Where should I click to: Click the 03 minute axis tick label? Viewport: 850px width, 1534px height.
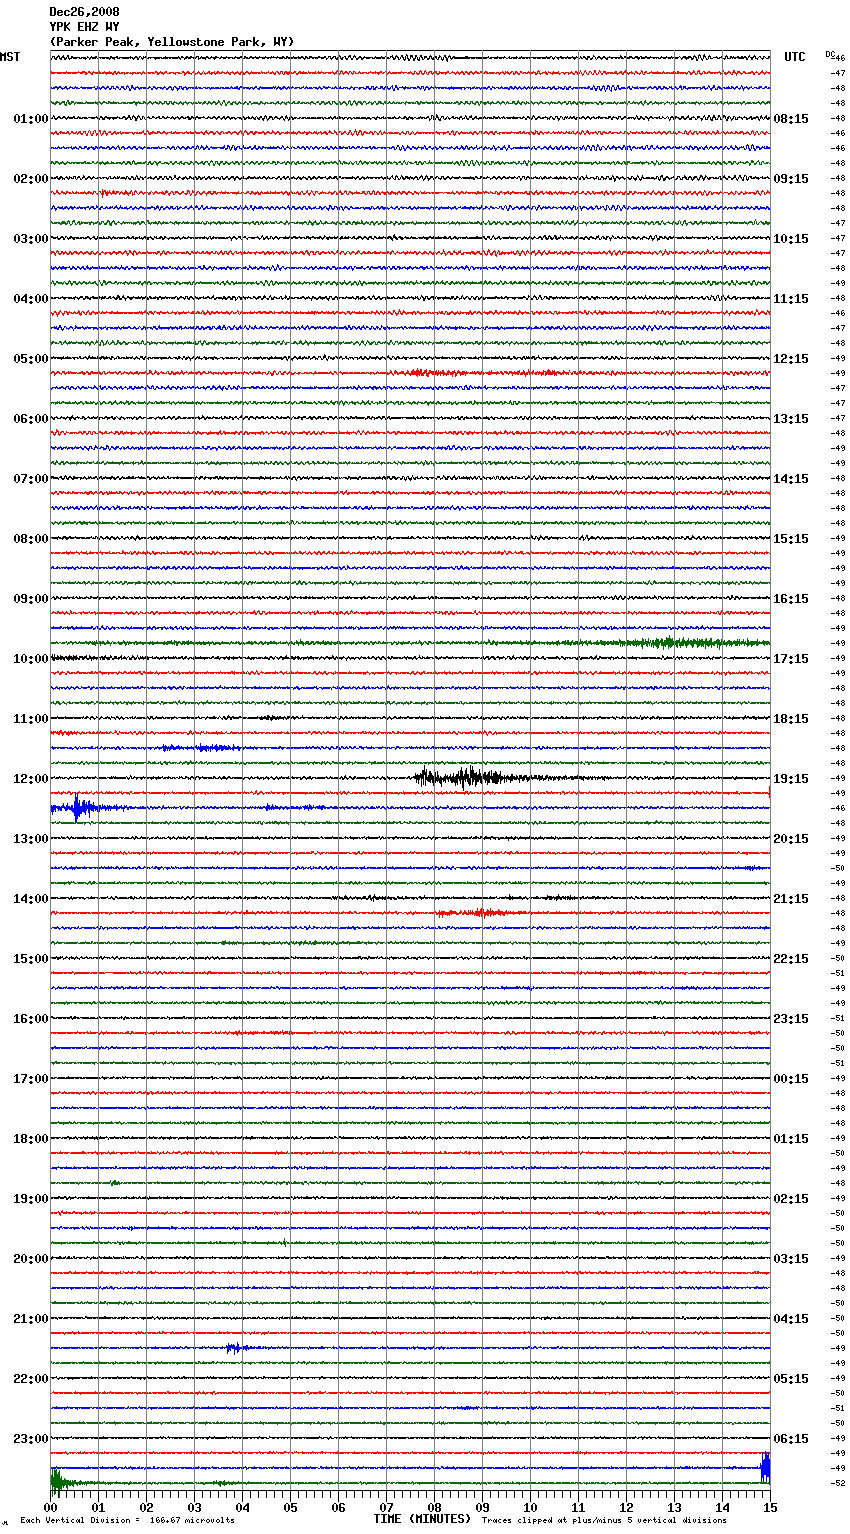pos(194,1507)
